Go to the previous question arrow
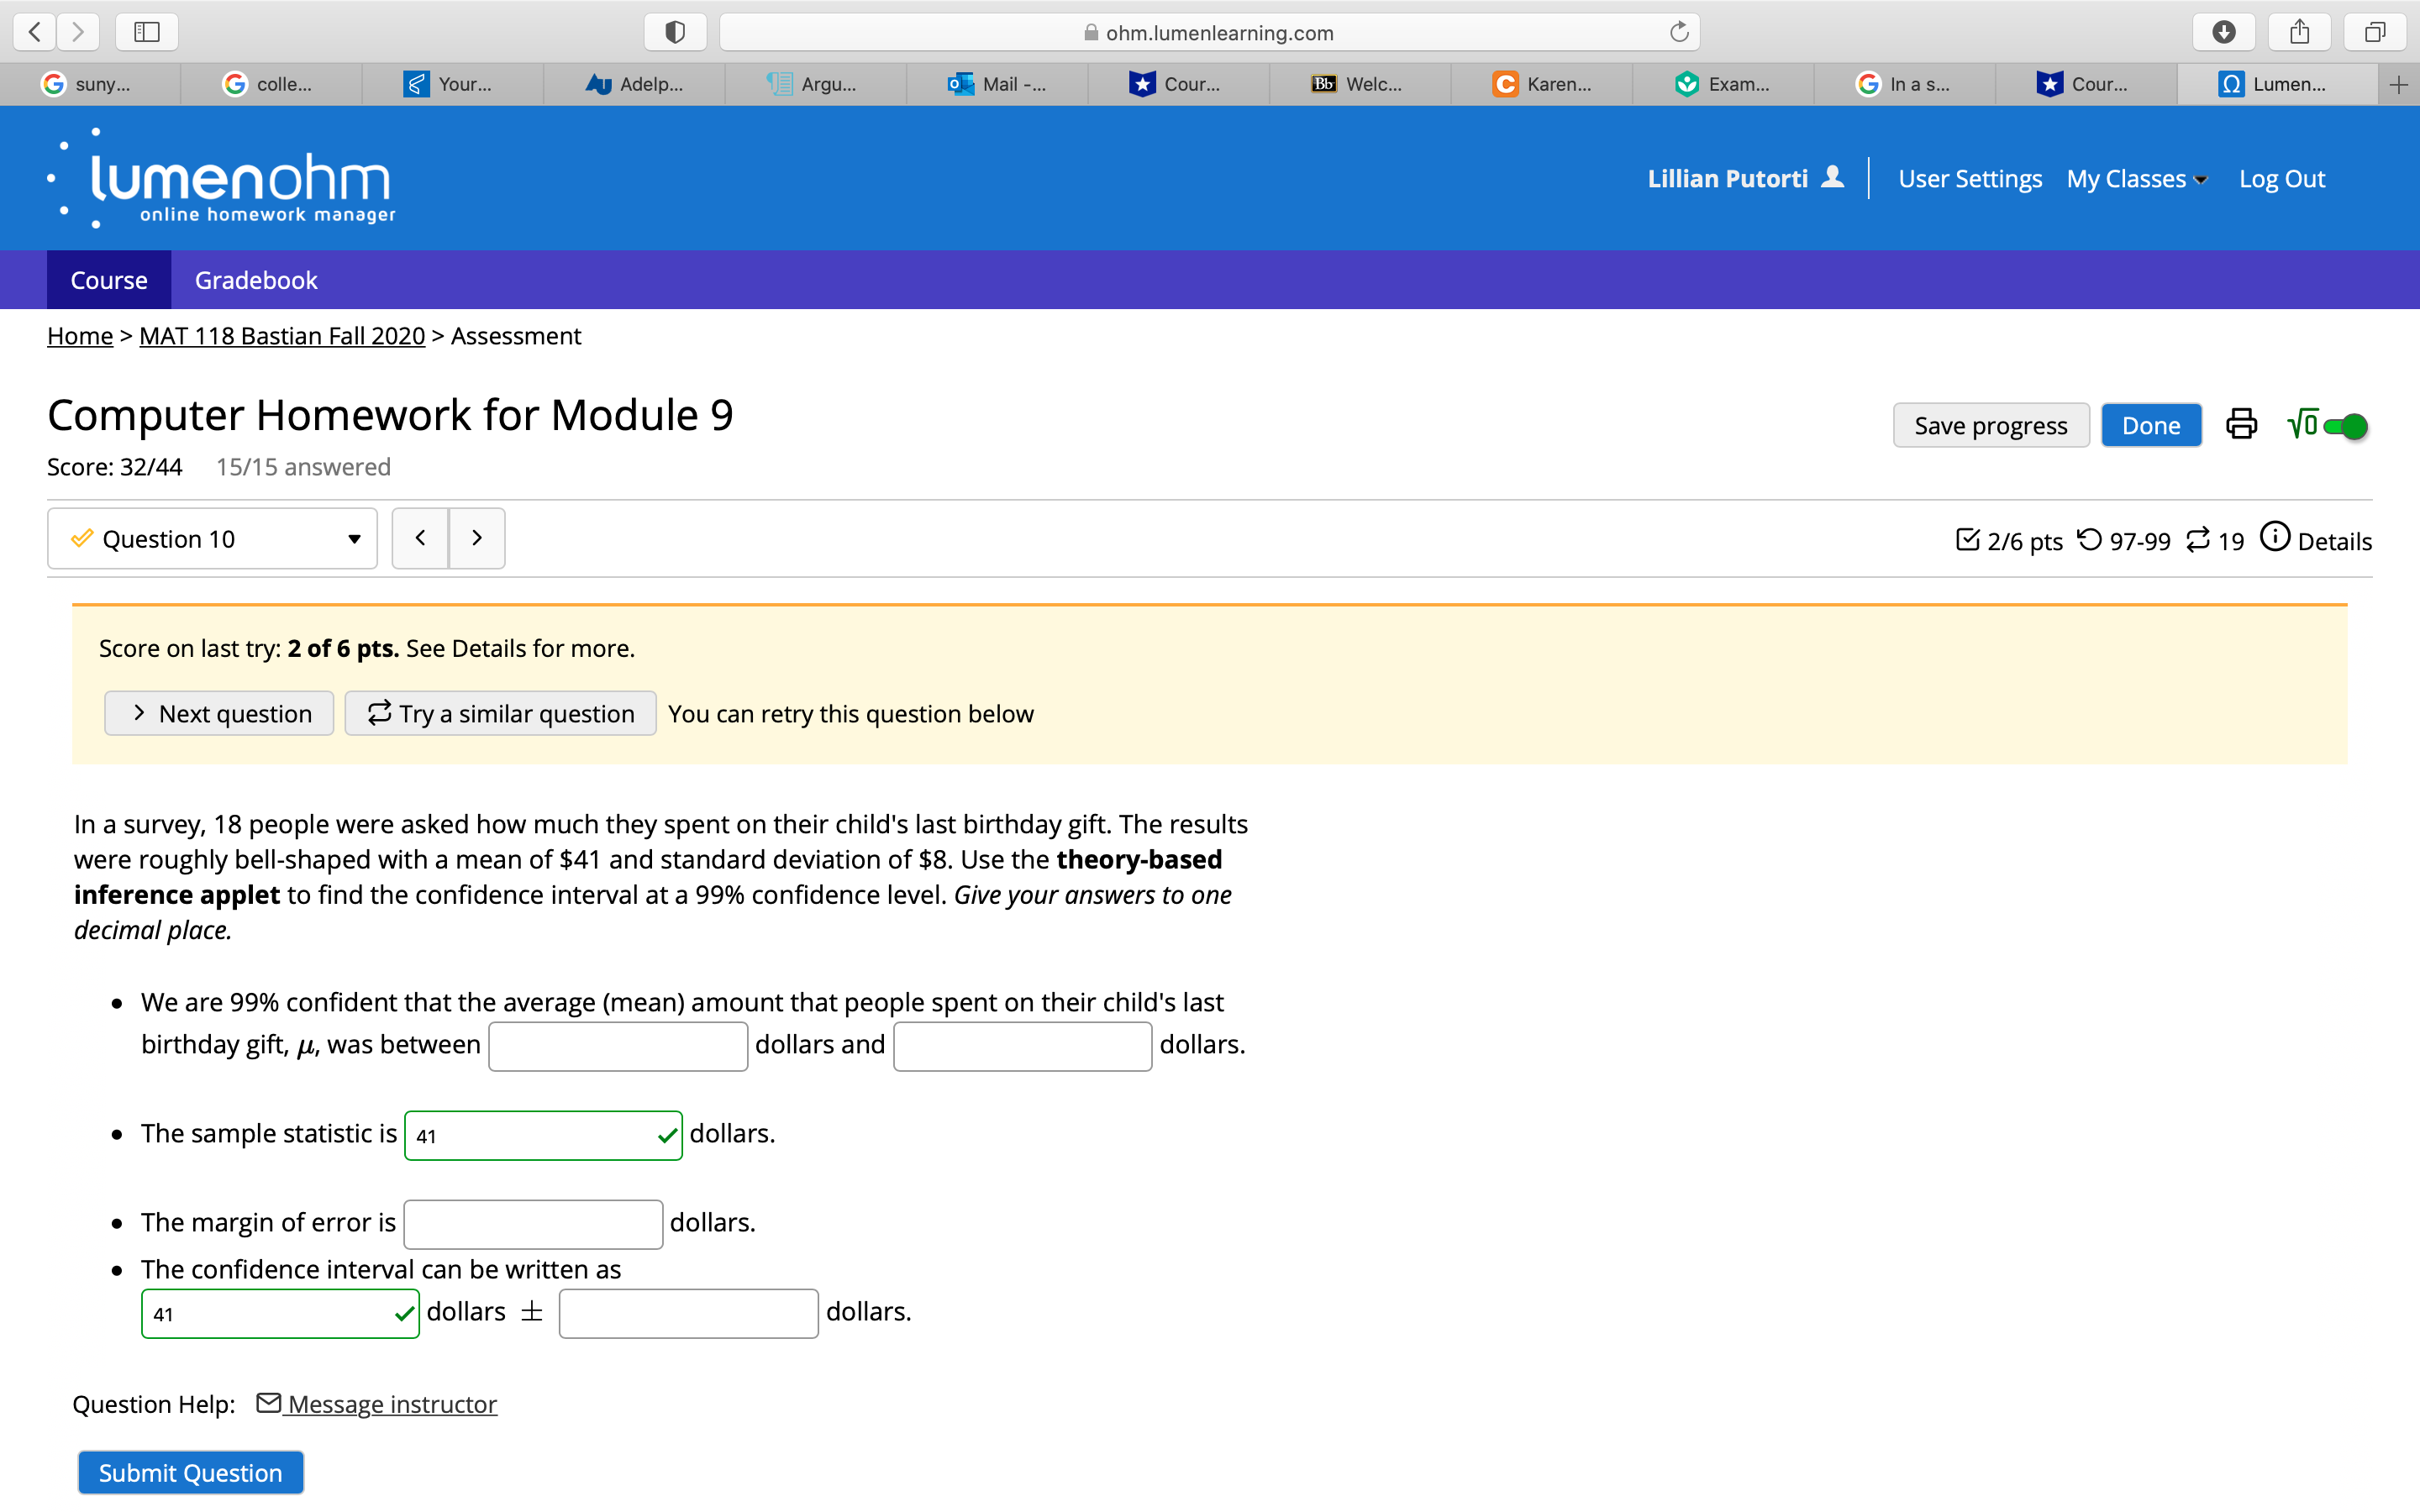This screenshot has height=1512, width=2420. (420, 538)
